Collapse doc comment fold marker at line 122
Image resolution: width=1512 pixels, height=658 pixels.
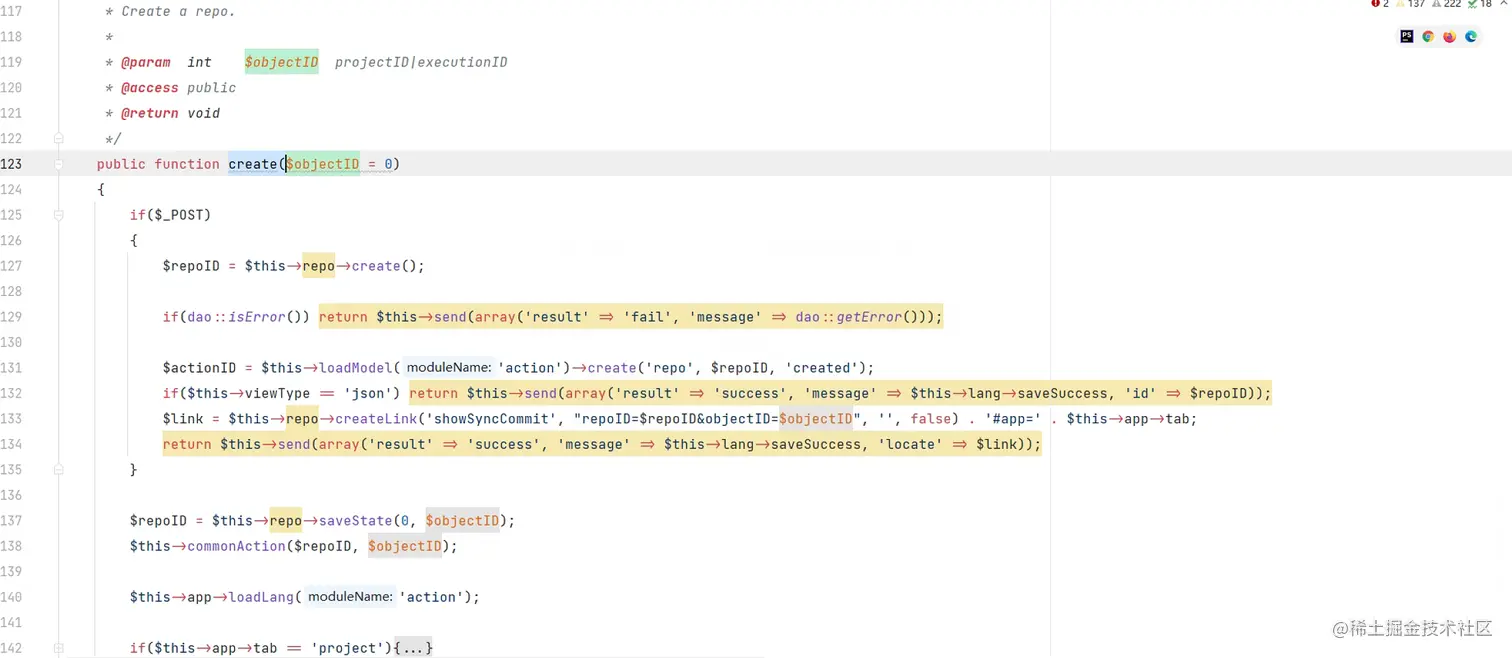click(x=58, y=138)
